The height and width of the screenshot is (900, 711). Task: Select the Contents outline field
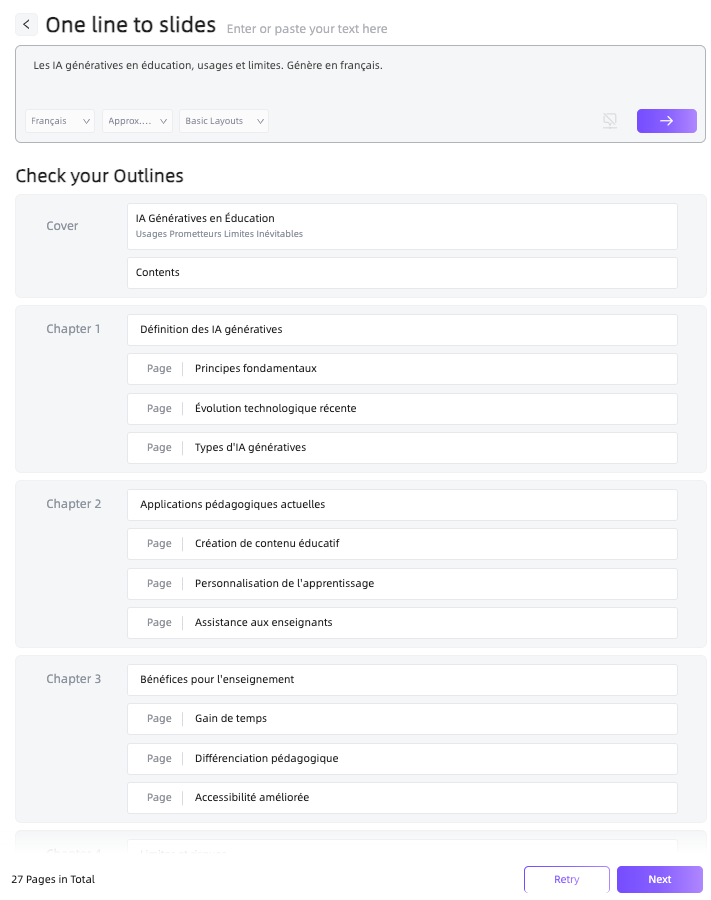(401, 273)
